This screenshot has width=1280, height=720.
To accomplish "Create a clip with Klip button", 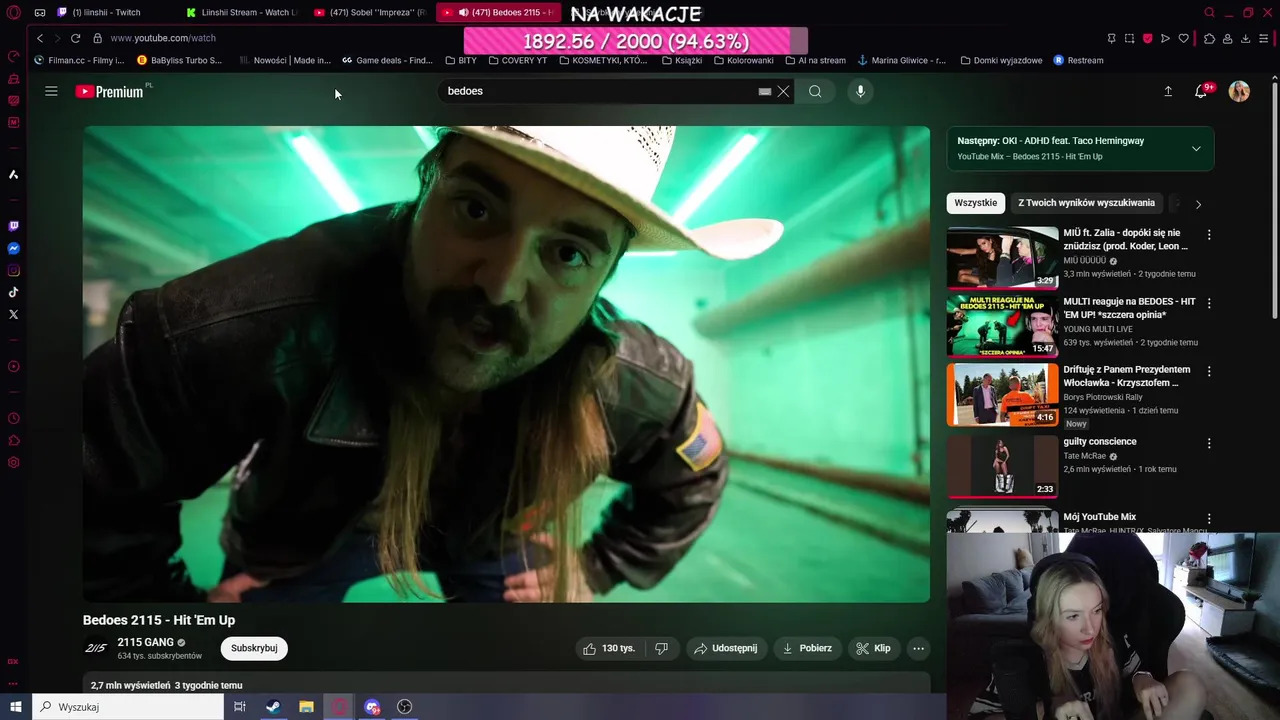I will [x=873, y=648].
